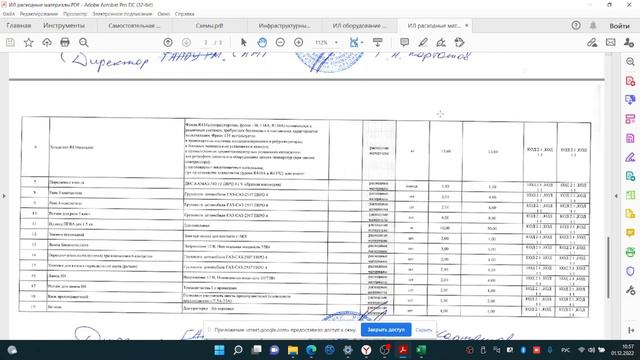Switch to Adobe Acrobat taskbar icon

(403, 350)
